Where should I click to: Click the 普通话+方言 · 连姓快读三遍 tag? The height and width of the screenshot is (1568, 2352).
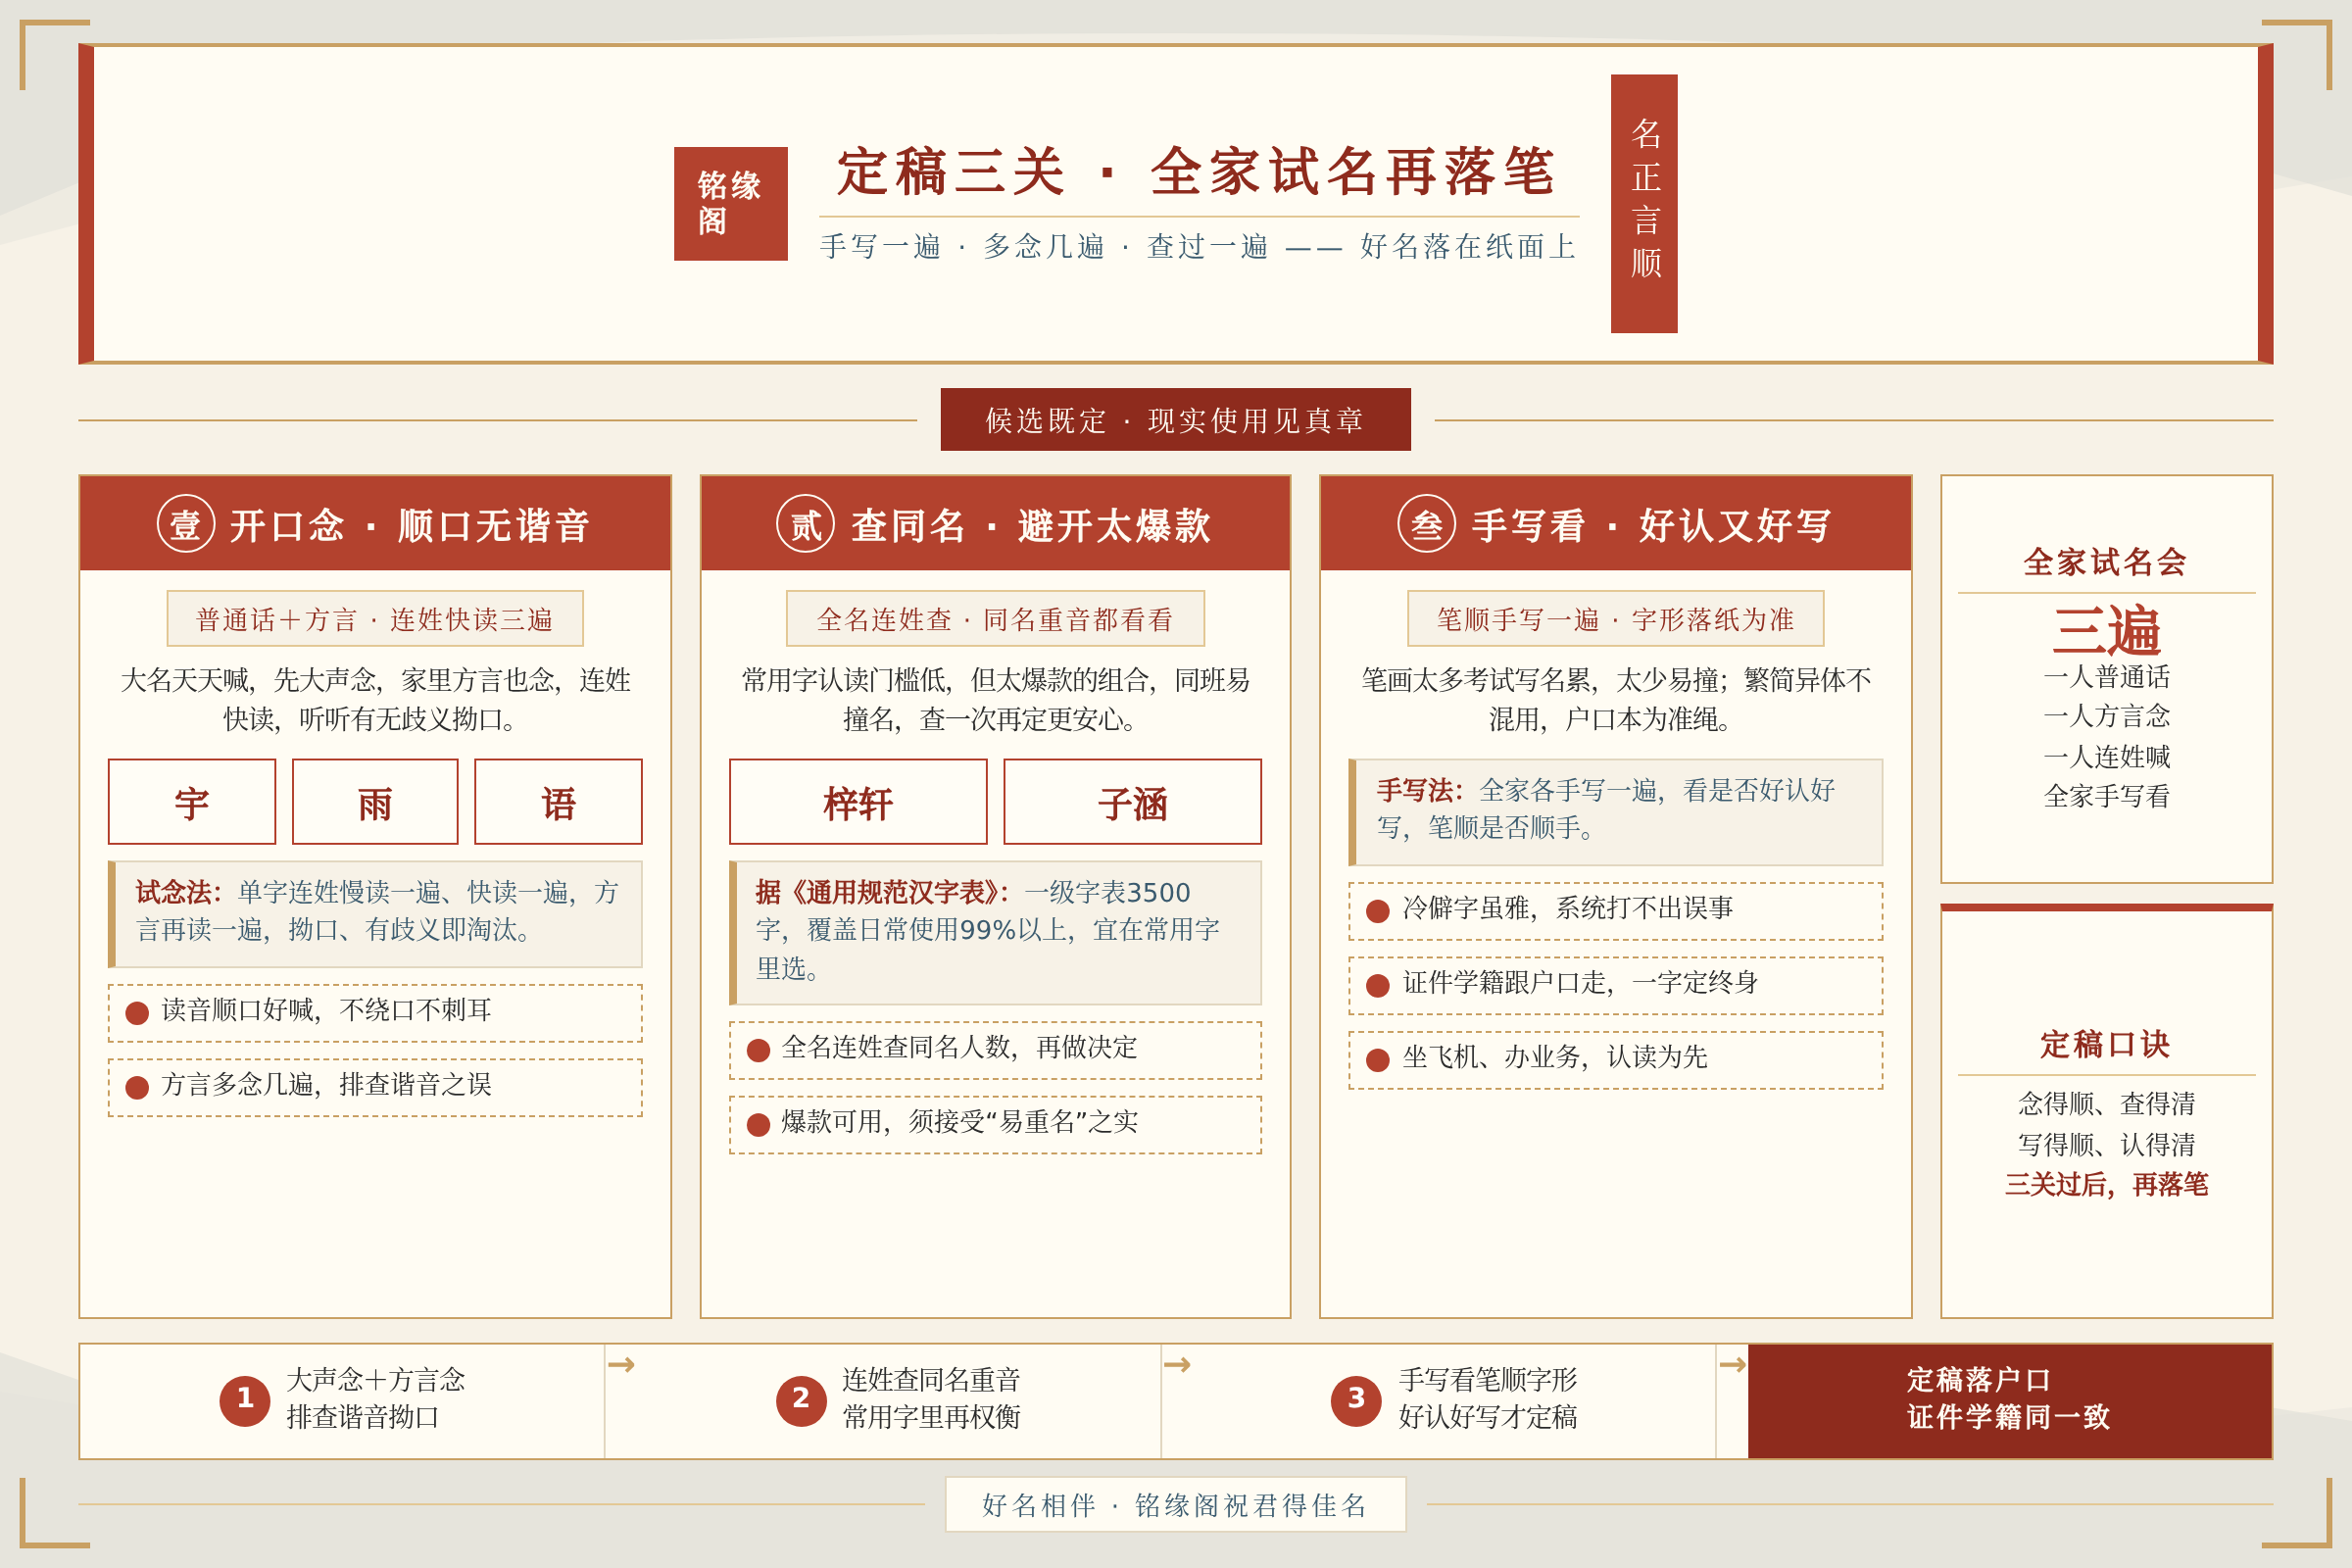tap(375, 619)
